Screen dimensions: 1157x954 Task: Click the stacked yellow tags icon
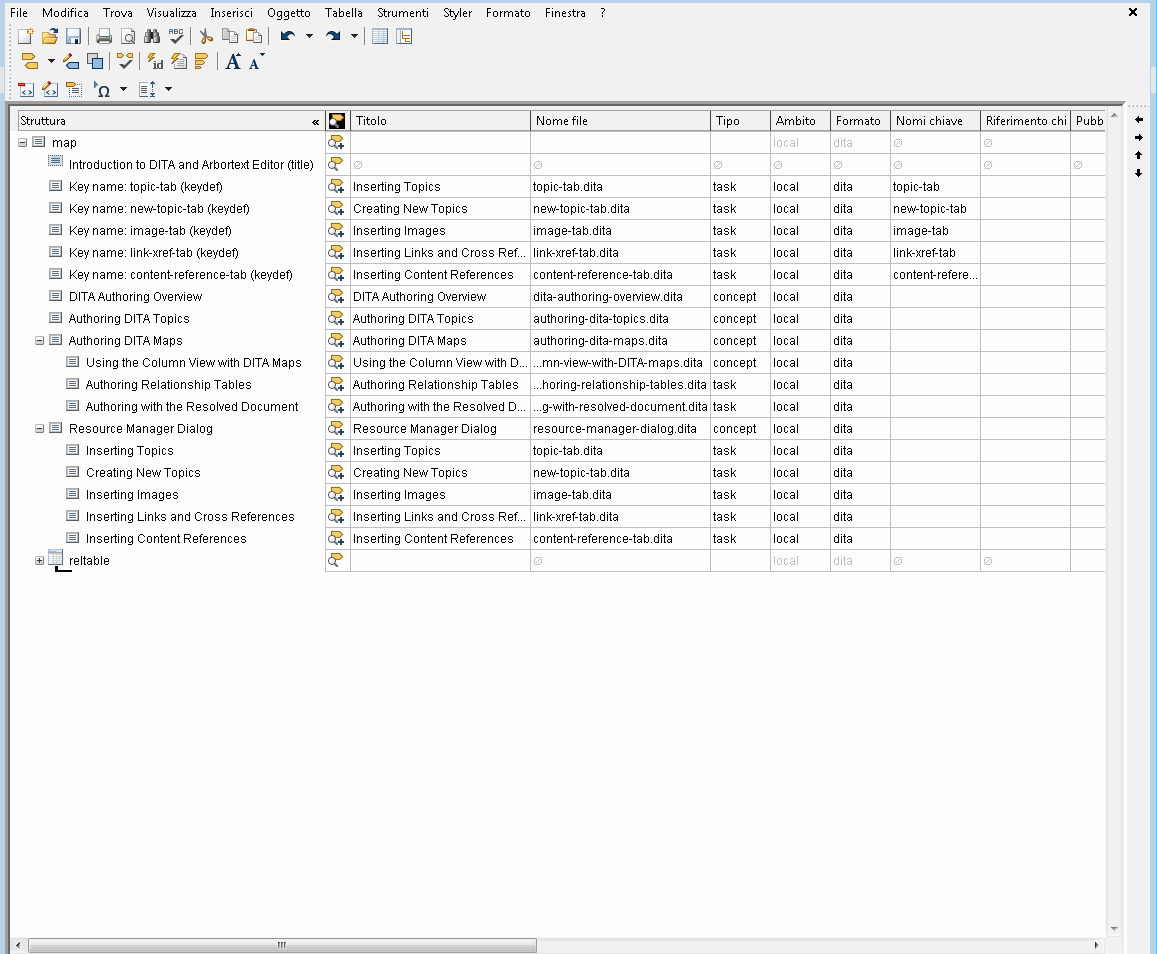(x=201, y=61)
